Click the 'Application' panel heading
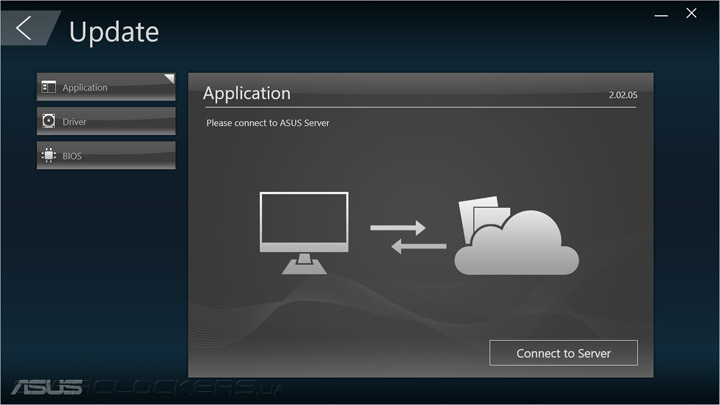 pyautogui.click(x=247, y=93)
